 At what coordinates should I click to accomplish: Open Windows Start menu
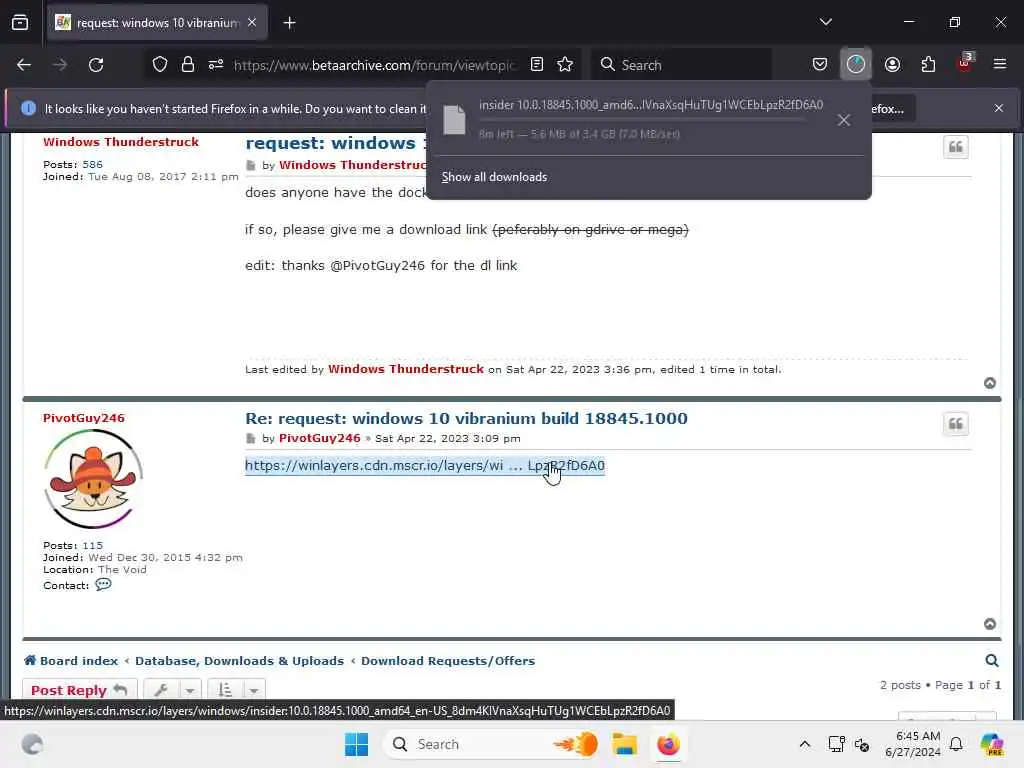click(357, 744)
